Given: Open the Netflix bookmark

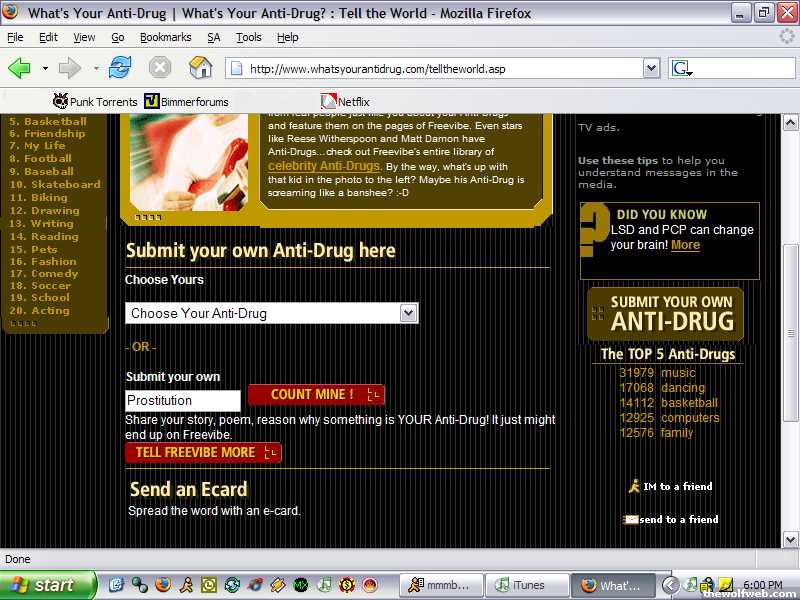Looking at the screenshot, I should tap(345, 101).
